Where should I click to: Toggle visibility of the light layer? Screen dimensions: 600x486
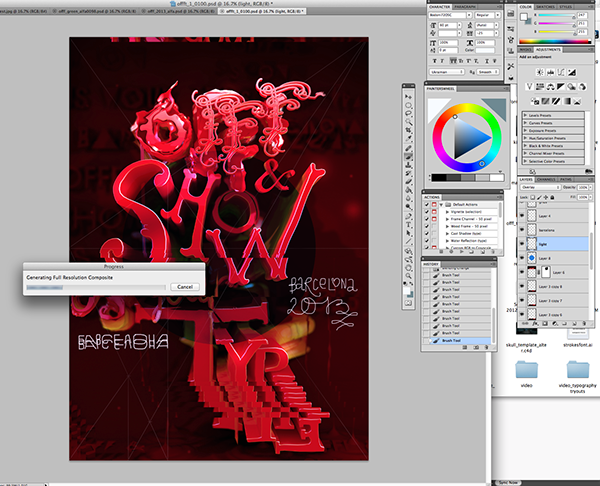[x=522, y=244]
